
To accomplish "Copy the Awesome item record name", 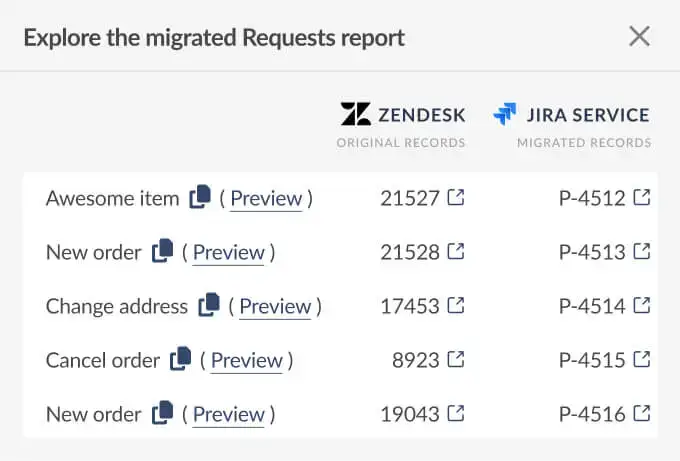I will (x=200, y=197).
